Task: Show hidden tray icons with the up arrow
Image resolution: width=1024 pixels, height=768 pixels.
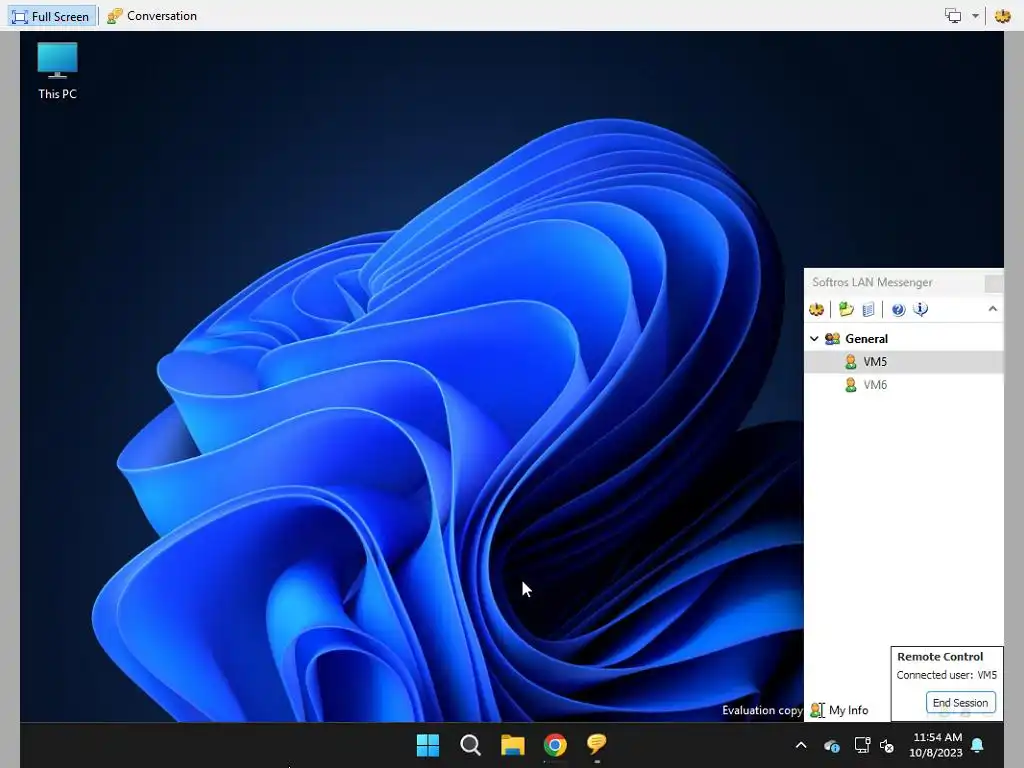Action: (x=801, y=745)
